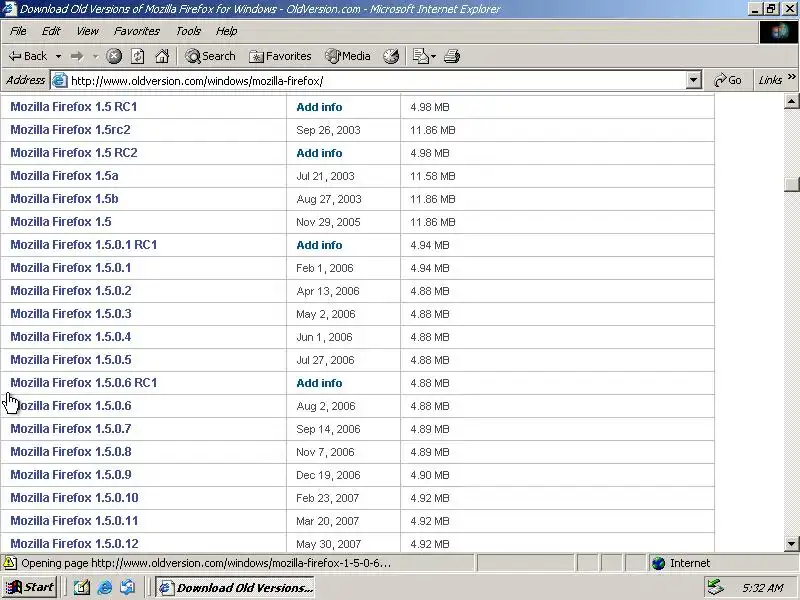Open the Favorites toolbar button
Image resolution: width=800 pixels, height=600 pixels.
click(x=280, y=56)
